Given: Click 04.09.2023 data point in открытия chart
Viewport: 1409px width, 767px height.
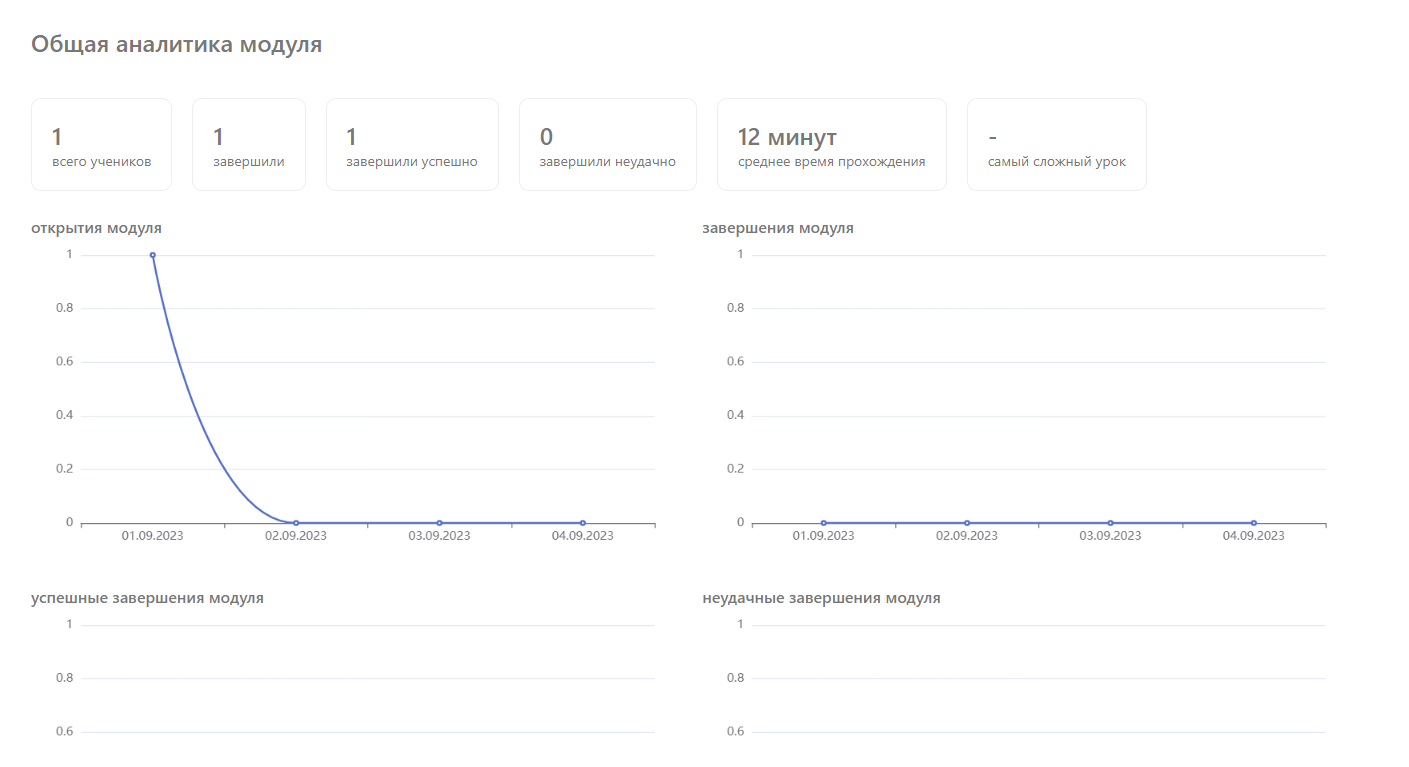Looking at the screenshot, I should click(x=583, y=523).
